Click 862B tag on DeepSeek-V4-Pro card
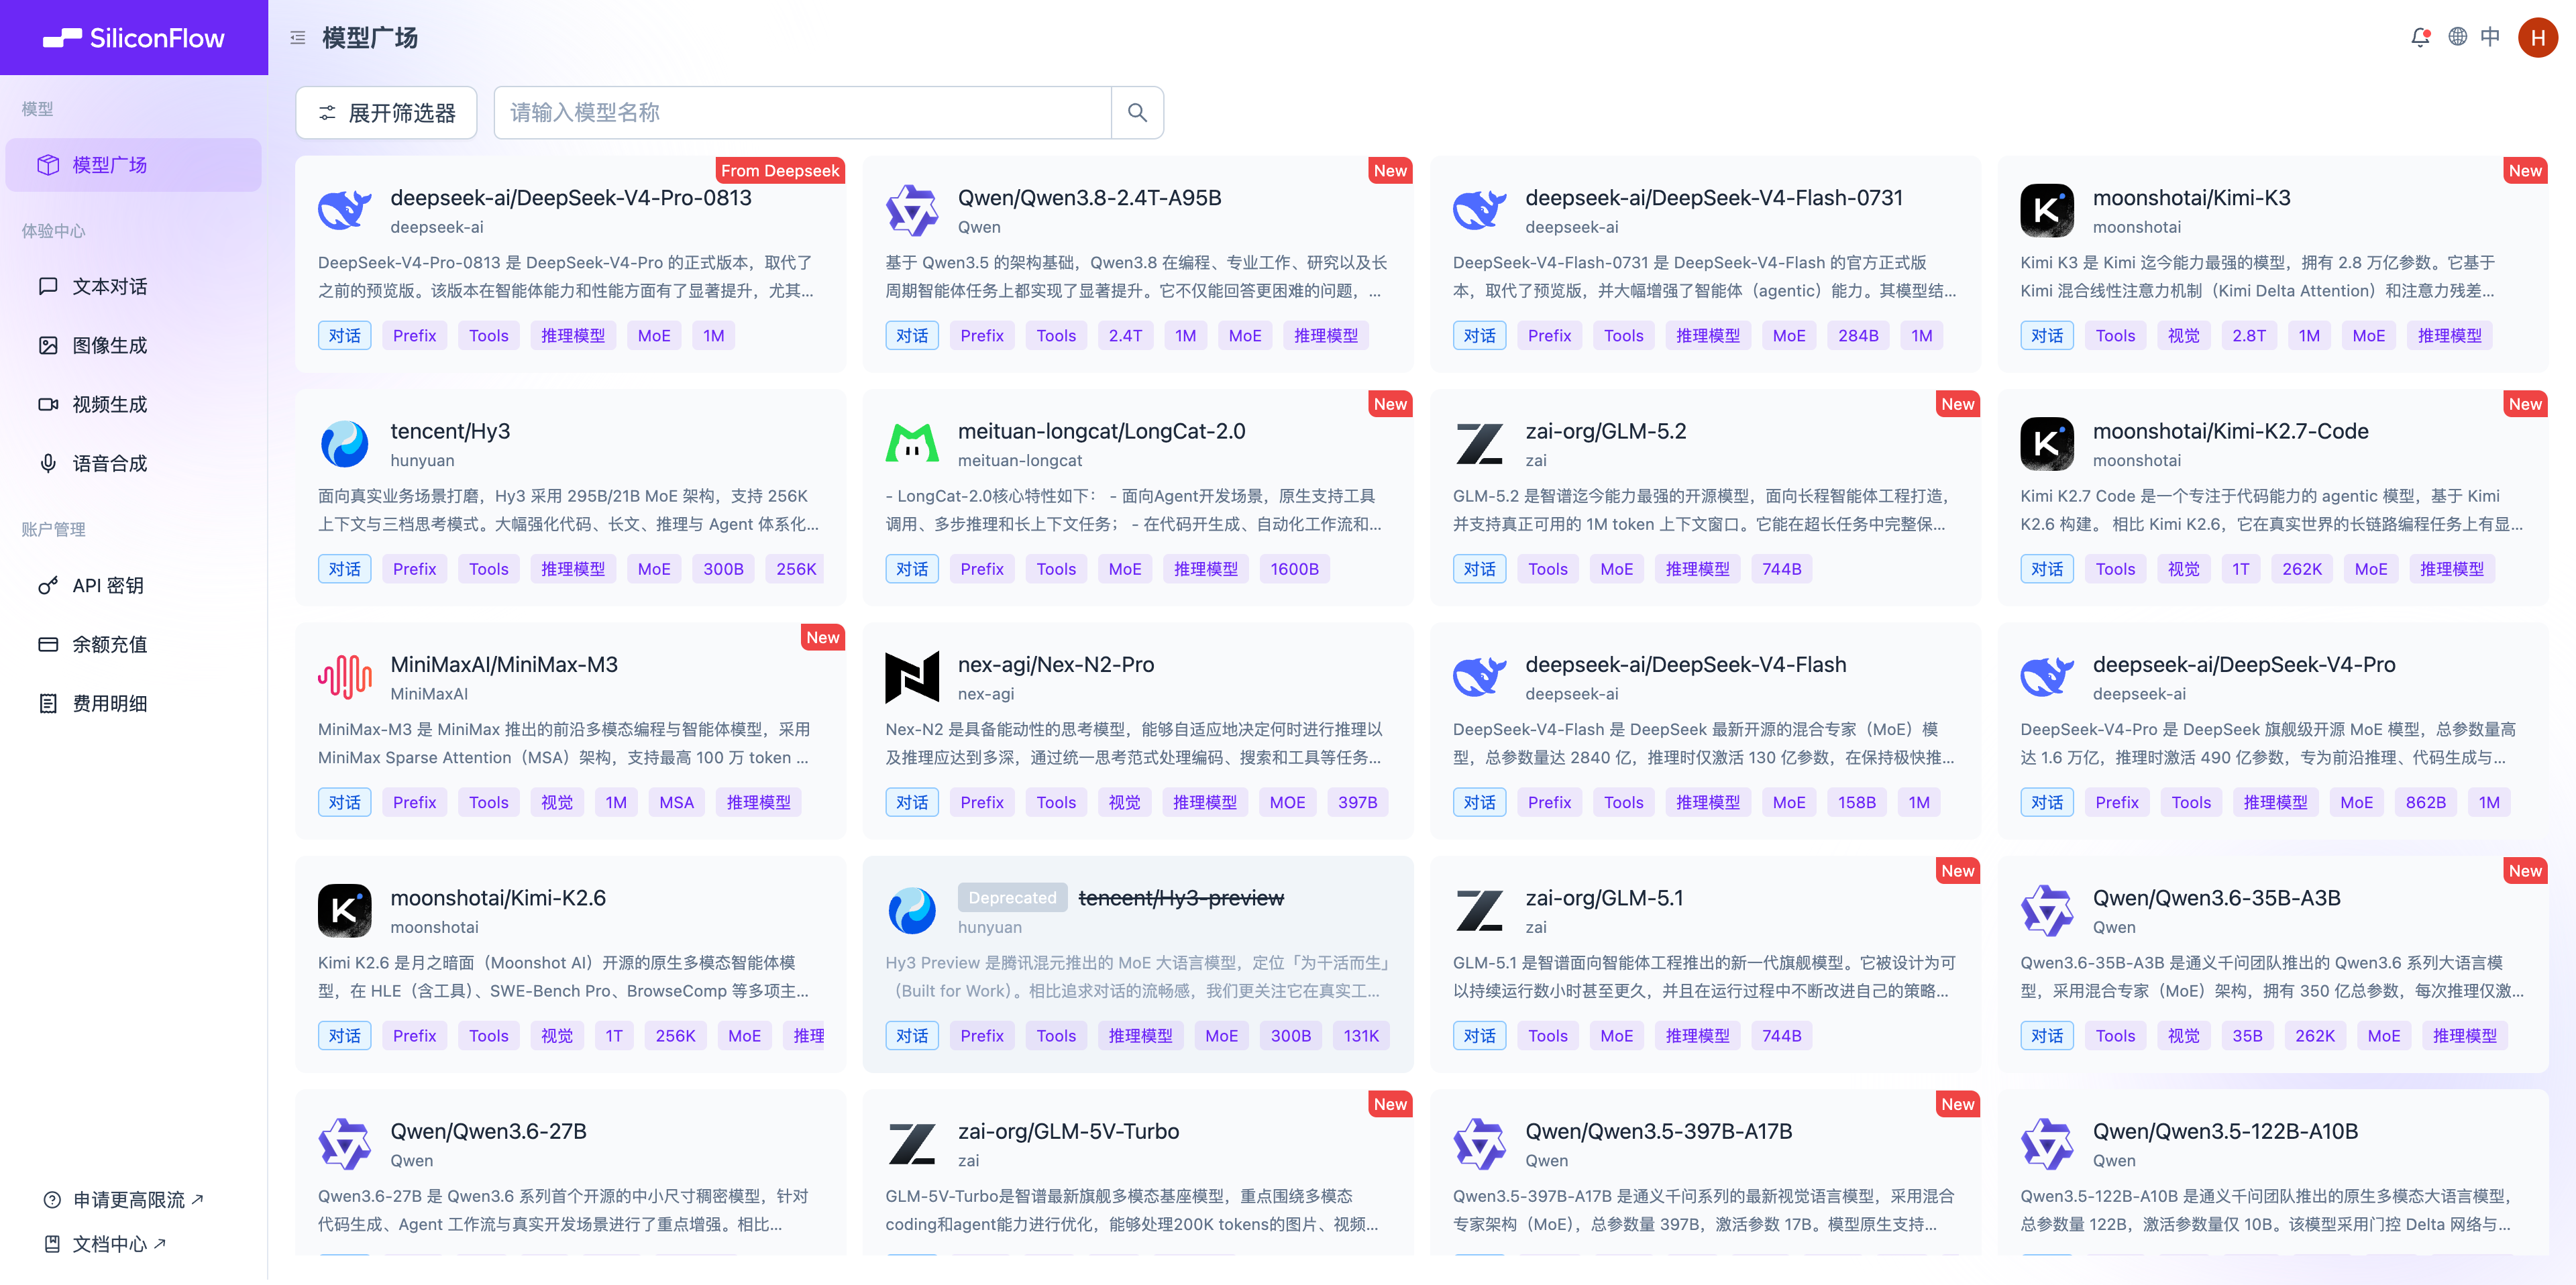 coord(2426,803)
